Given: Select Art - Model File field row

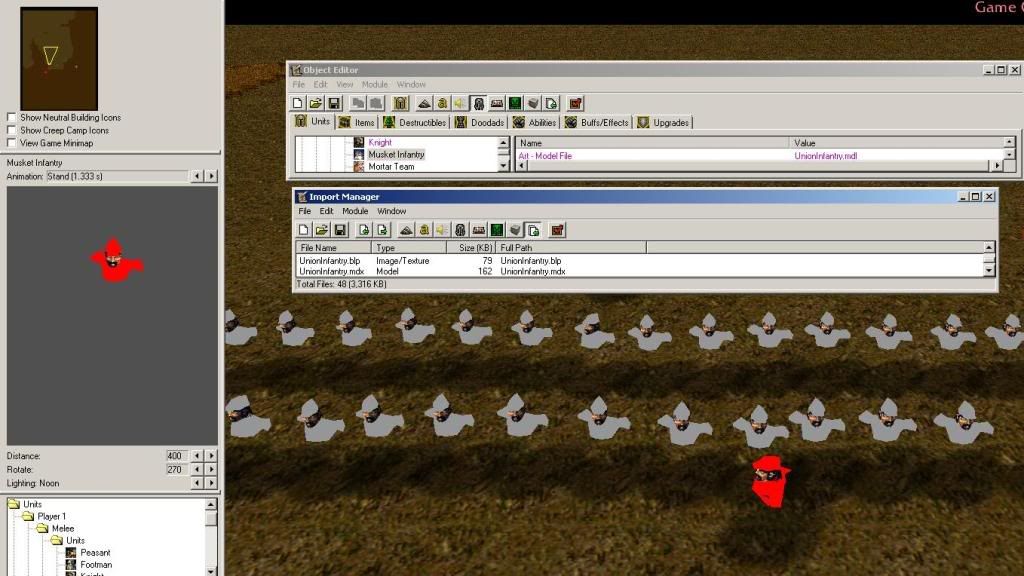Looking at the screenshot, I should [x=760, y=156].
